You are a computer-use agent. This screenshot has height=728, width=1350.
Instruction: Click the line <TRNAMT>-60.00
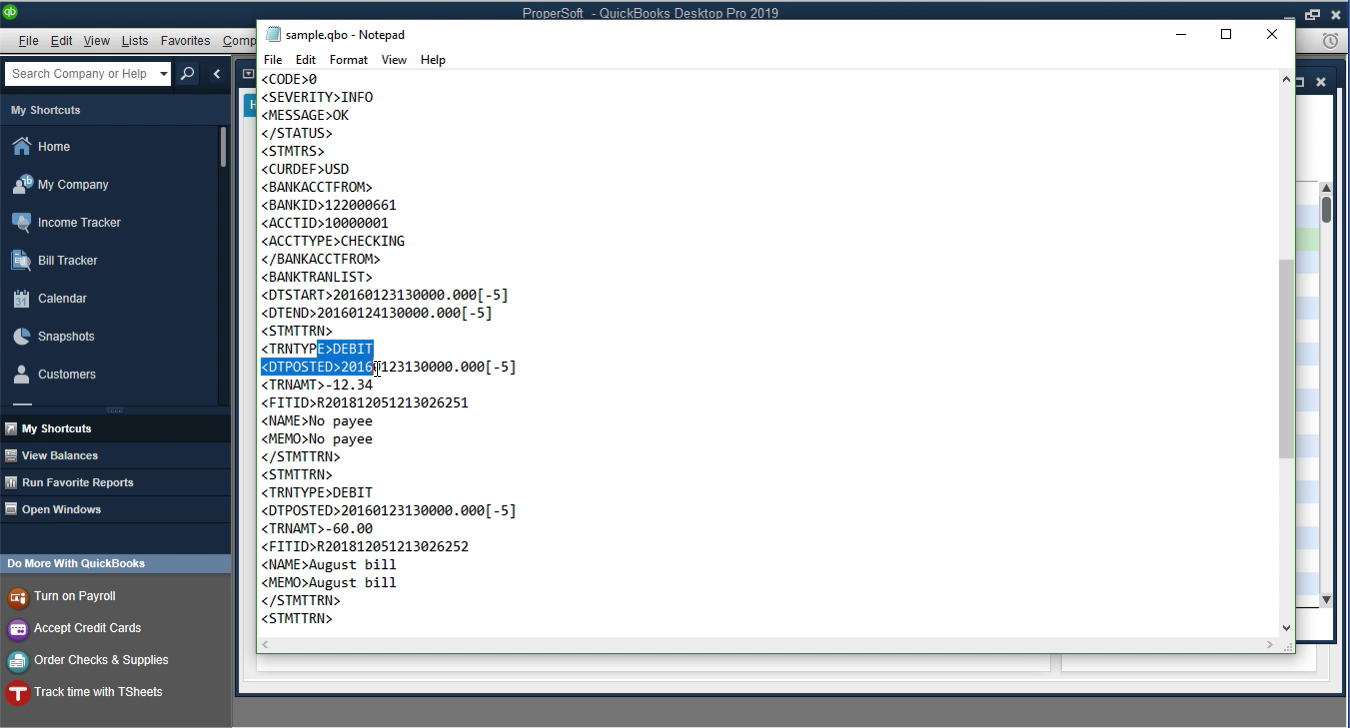[317, 529]
